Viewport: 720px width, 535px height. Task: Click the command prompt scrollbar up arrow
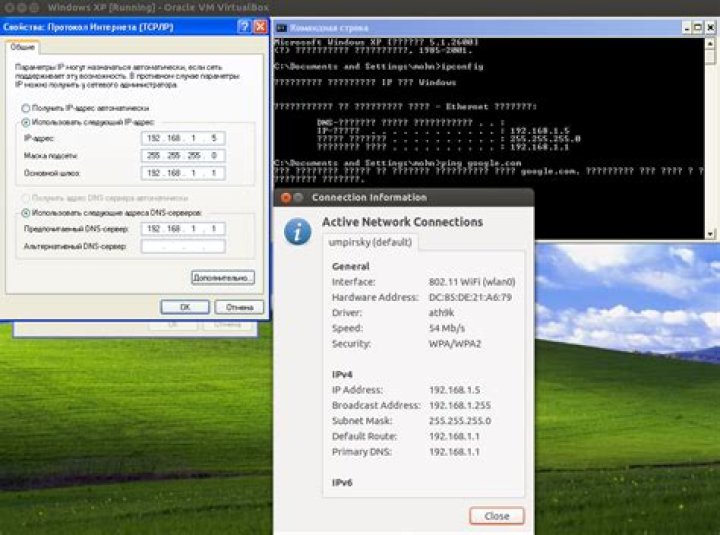point(710,44)
